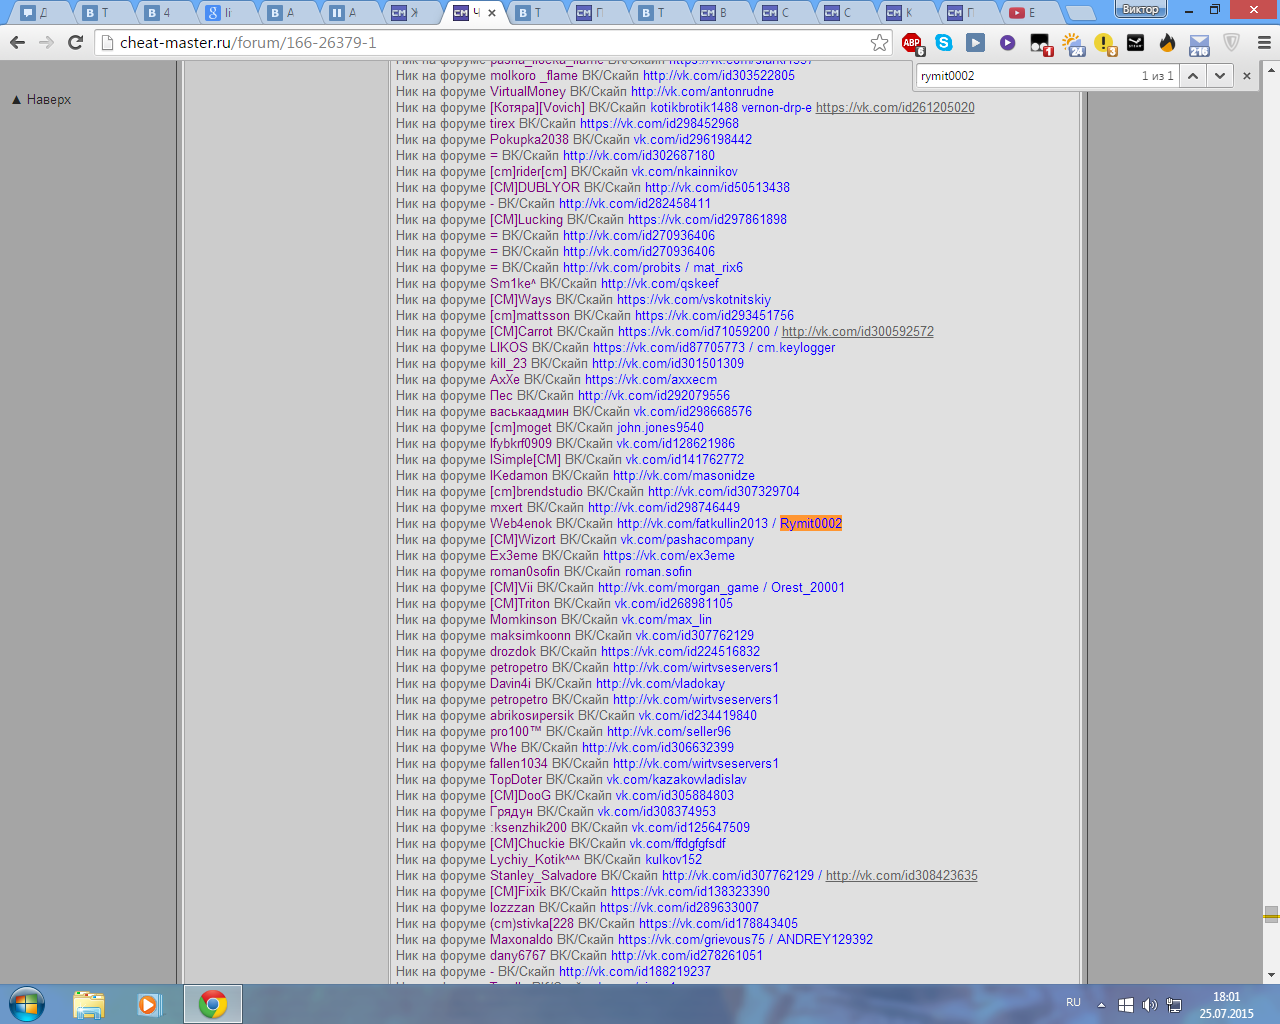Open the Chrome hamburger menu
The height and width of the screenshot is (1024, 1280).
point(1263,43)
